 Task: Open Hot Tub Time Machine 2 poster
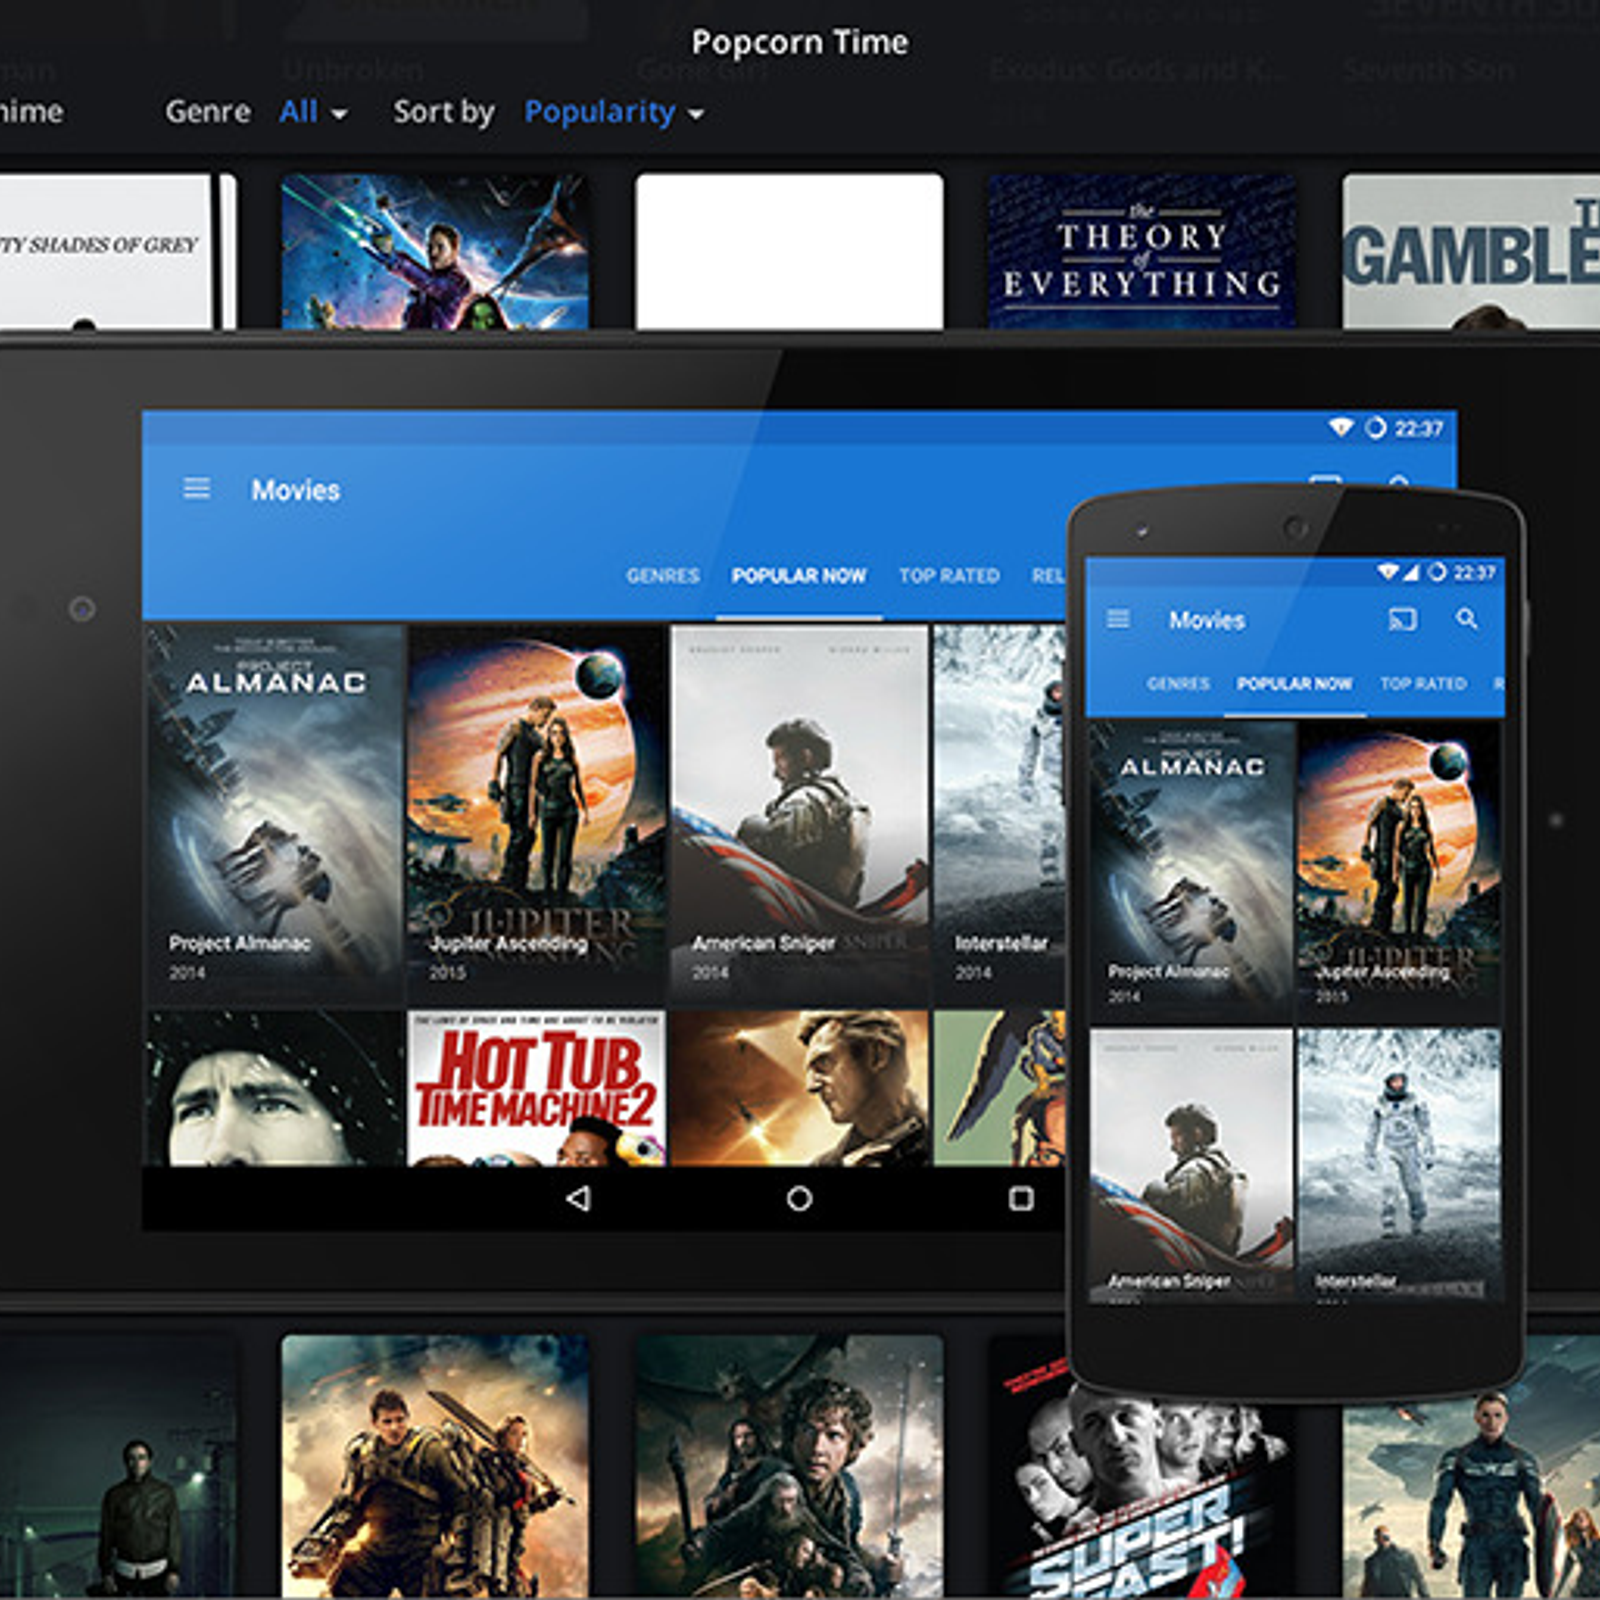[537, 1088]
